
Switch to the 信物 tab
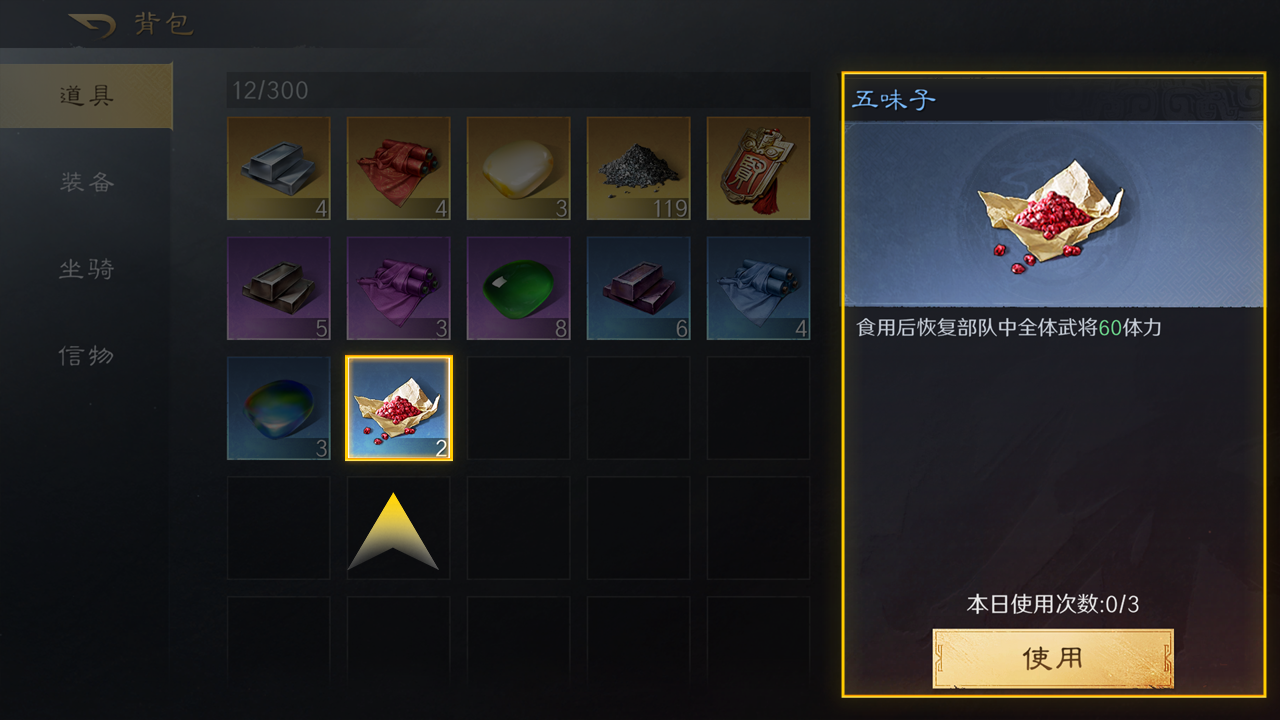(x=86, y=355)
